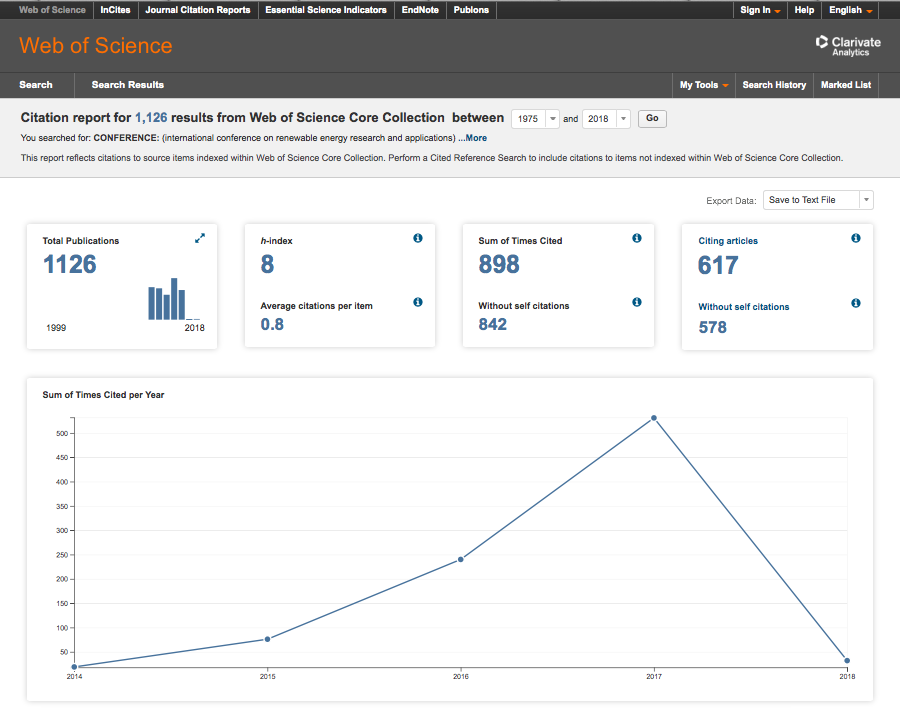This screenshot has height=708, width=900.
Task: Show info for Sum of Times Cited
Action: pos(637,238)
